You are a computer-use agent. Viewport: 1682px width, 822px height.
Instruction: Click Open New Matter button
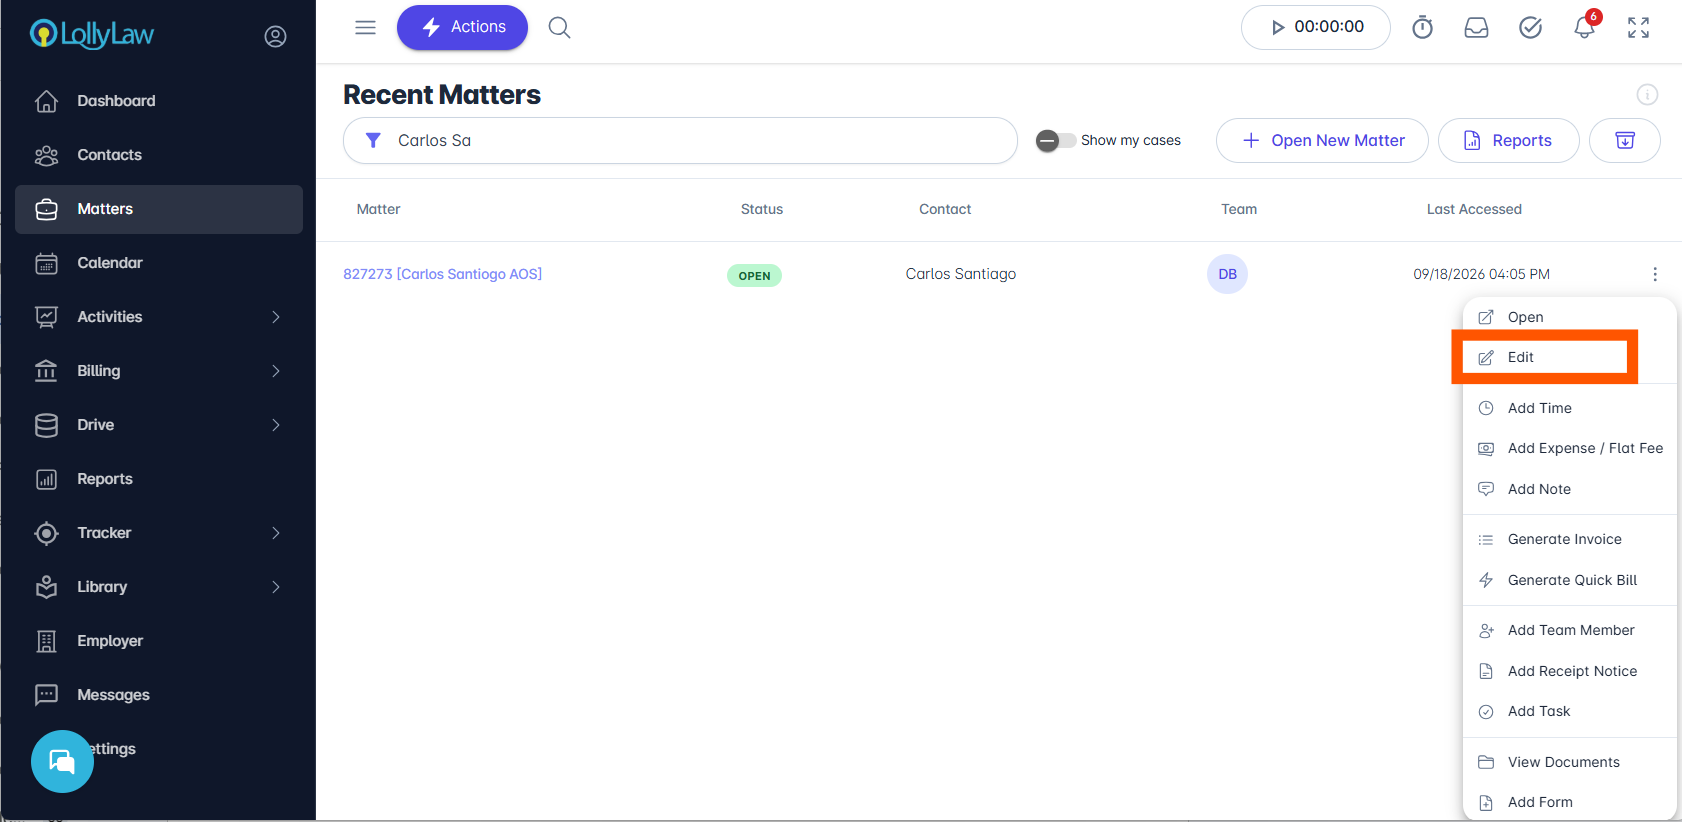click(x=1322, y=140)
